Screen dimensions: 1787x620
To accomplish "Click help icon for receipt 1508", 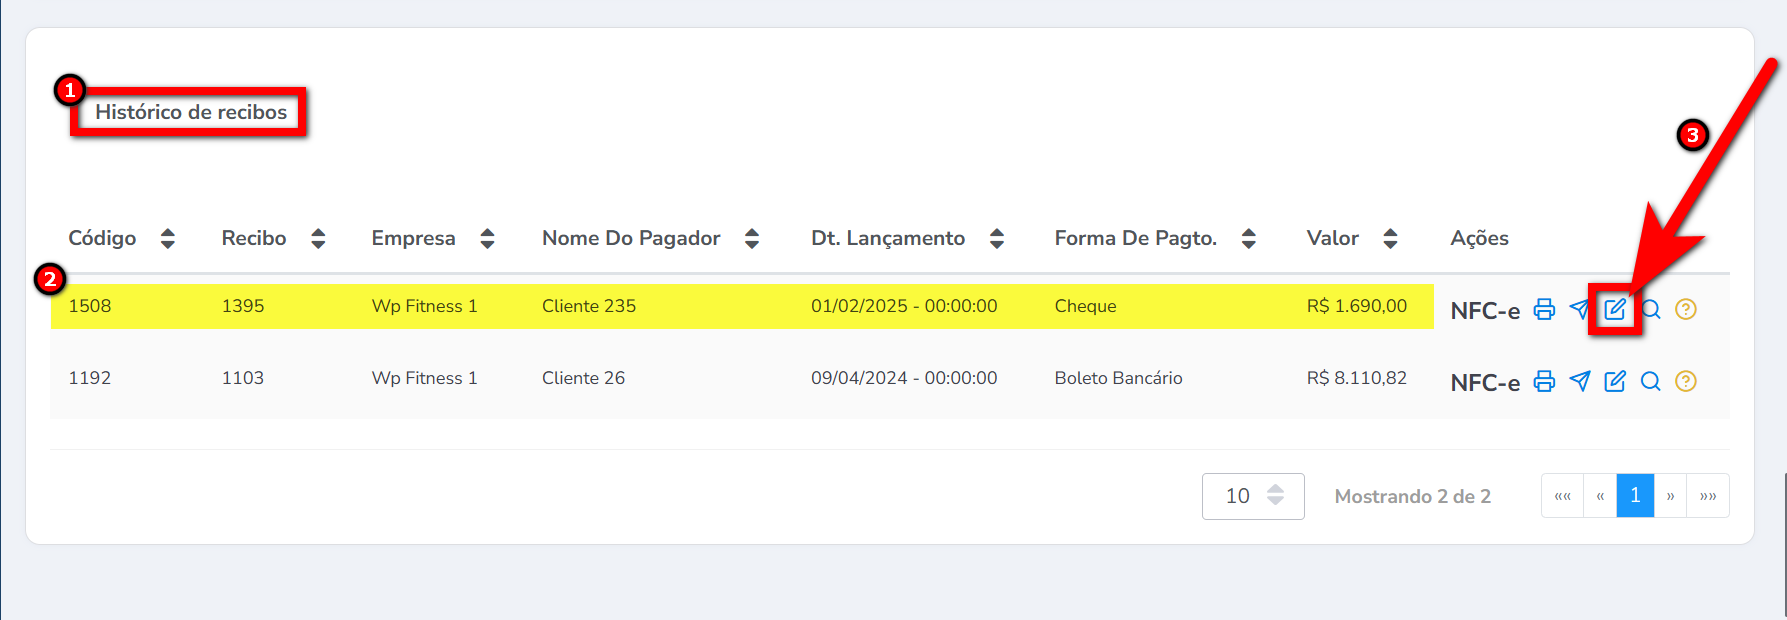I will (1686, 309).
